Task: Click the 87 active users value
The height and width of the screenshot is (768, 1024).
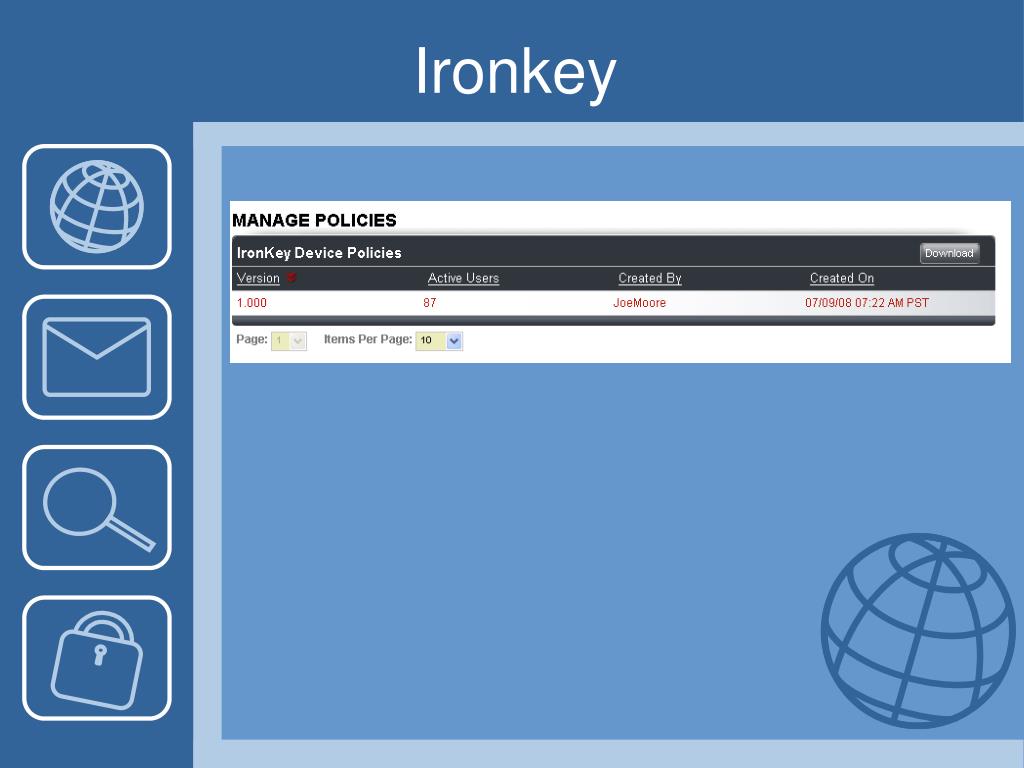Action: tap(430, 303)
